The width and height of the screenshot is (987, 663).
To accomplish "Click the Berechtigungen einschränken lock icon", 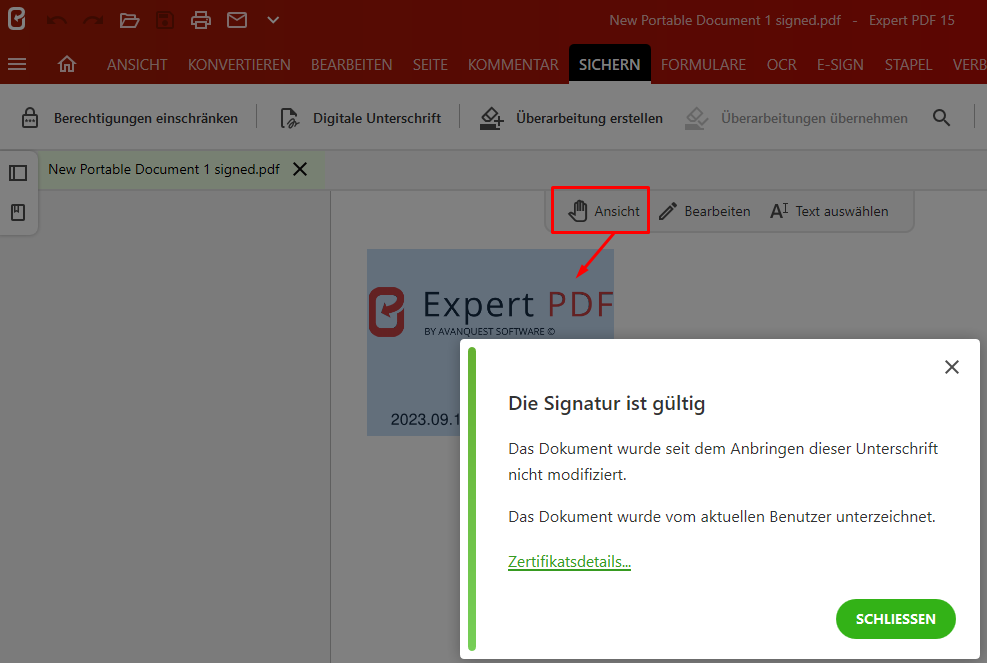I will point(30,118).
